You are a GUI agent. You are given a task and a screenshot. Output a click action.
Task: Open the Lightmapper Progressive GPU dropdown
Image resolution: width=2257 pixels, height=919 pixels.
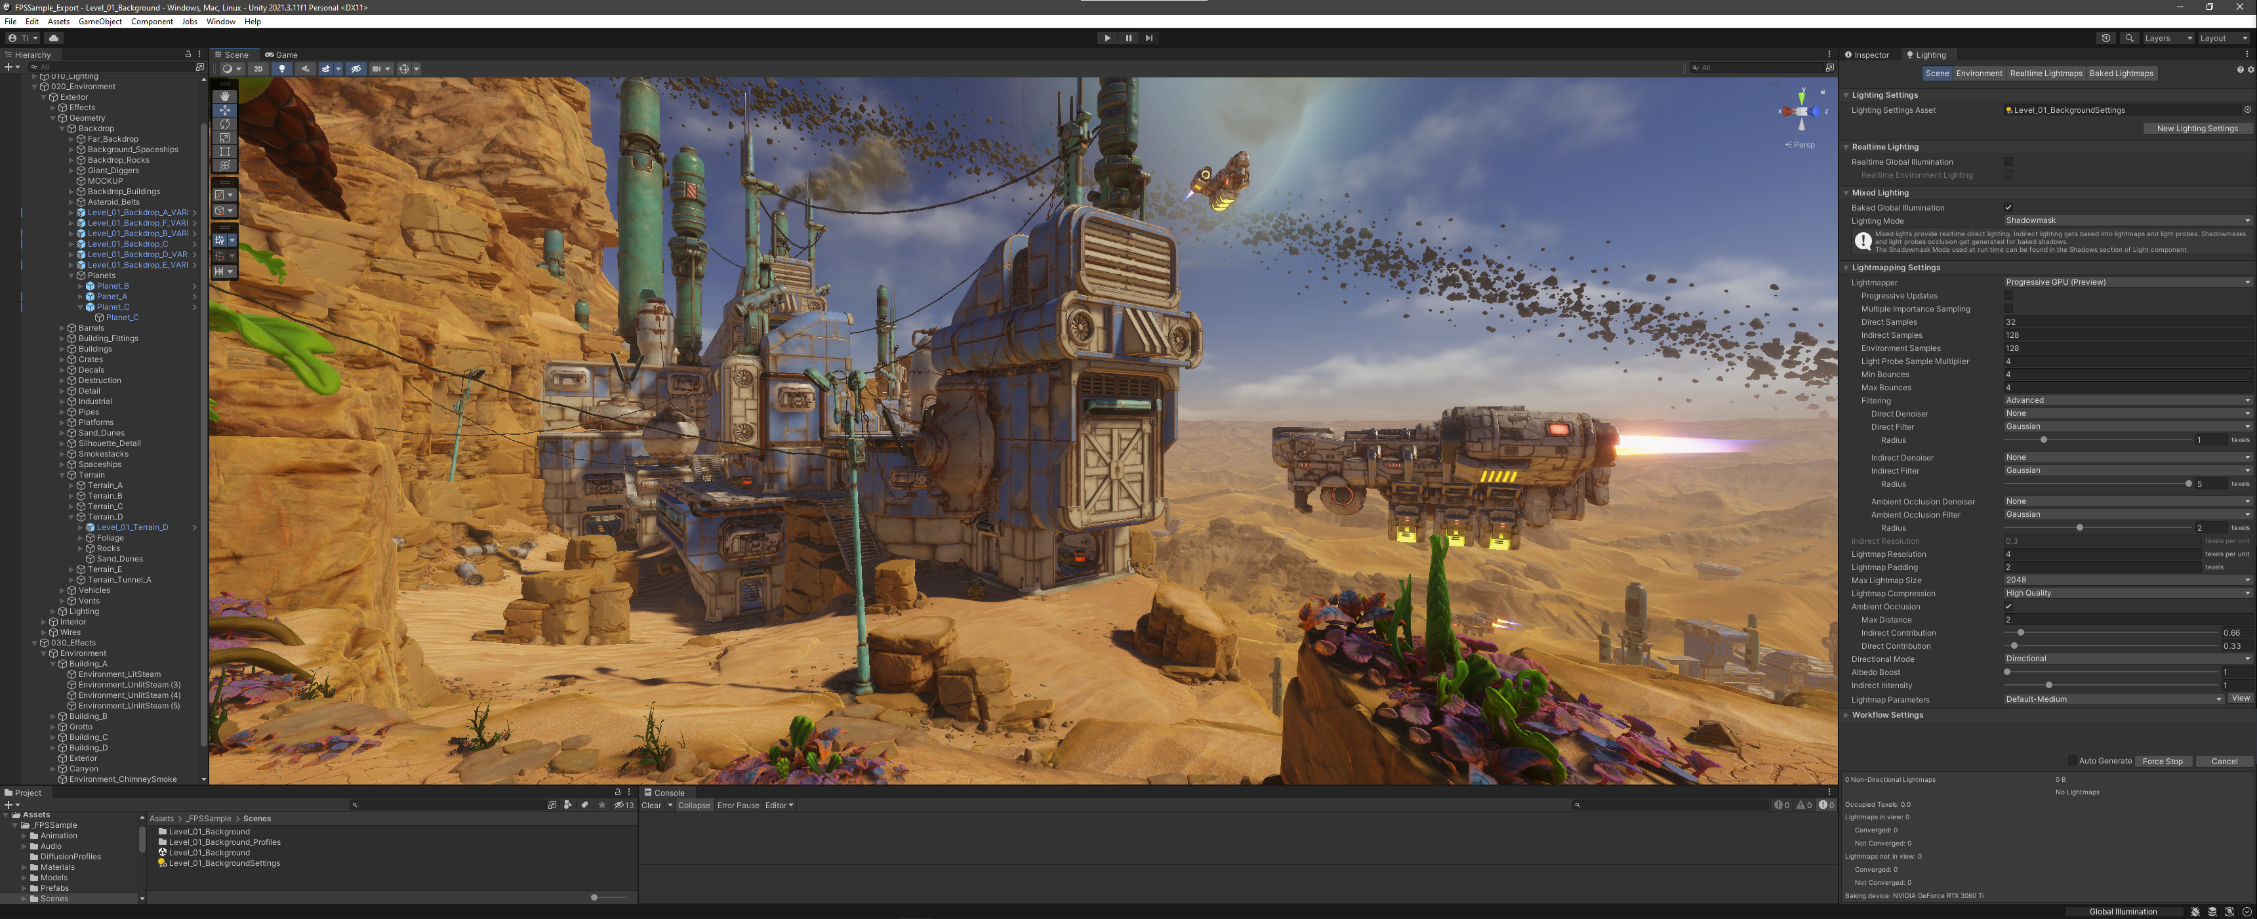click(x=2128, y=282)
